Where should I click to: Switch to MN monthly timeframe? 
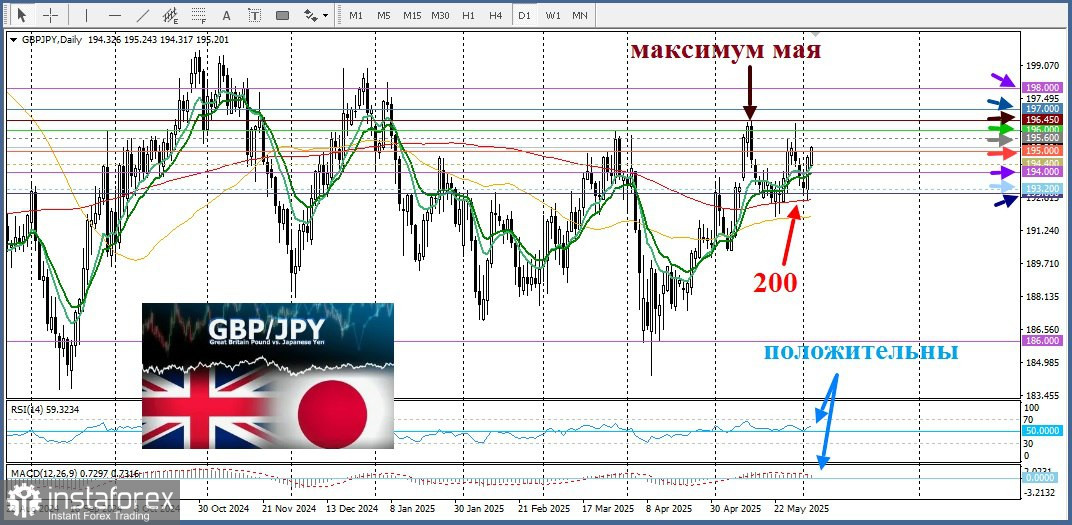(x=580, y=14)
